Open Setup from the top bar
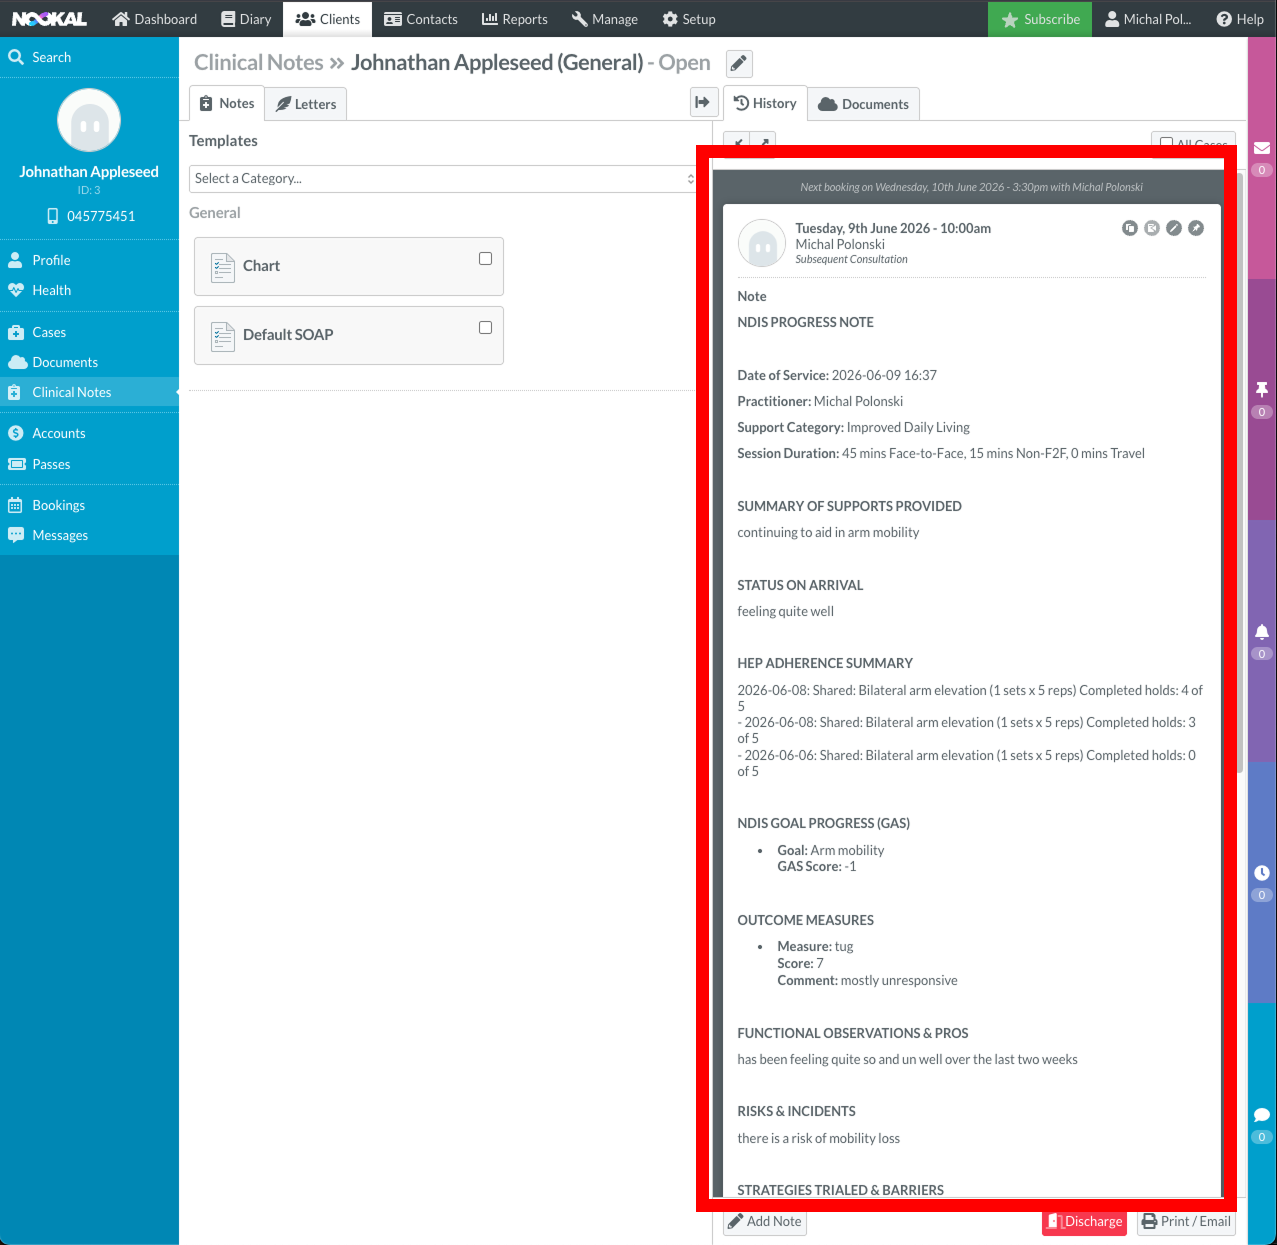The height and width of the screenshot is (1245, 1277). 689,19
